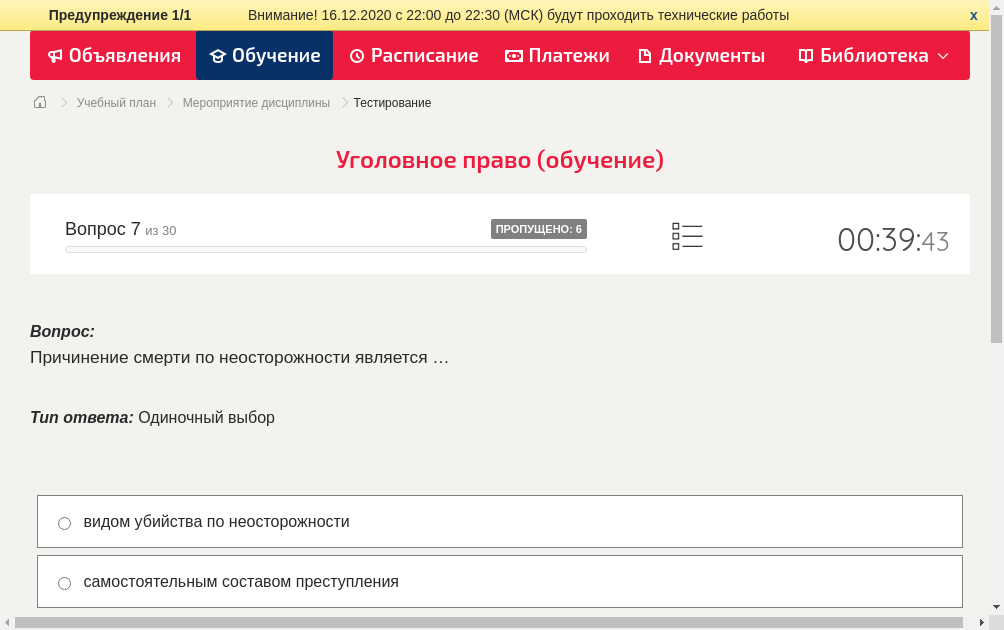Image resolution: width=1004 pixels, height=630 pixels.
Task: Click the graduation cap icon on Обучение
Action: (218, 56)
